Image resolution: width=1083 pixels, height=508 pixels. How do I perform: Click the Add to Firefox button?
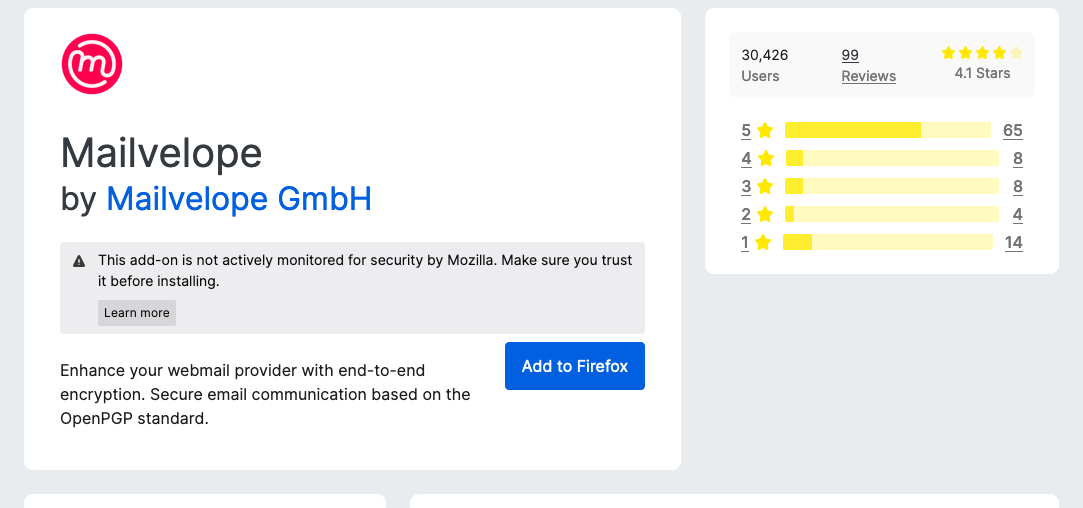(575, 366)
